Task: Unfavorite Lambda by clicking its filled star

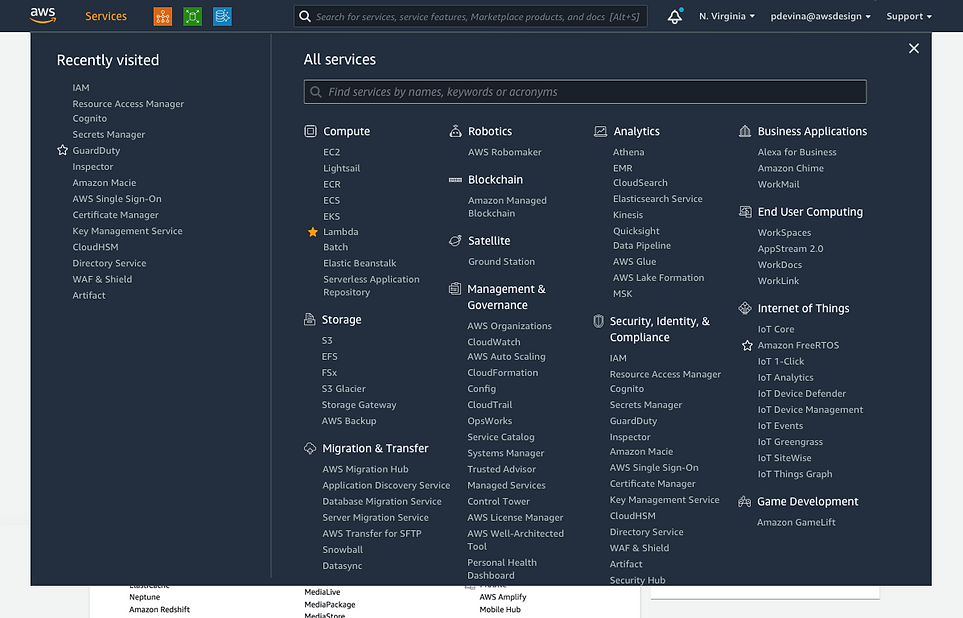Action: tap(313, 232)
